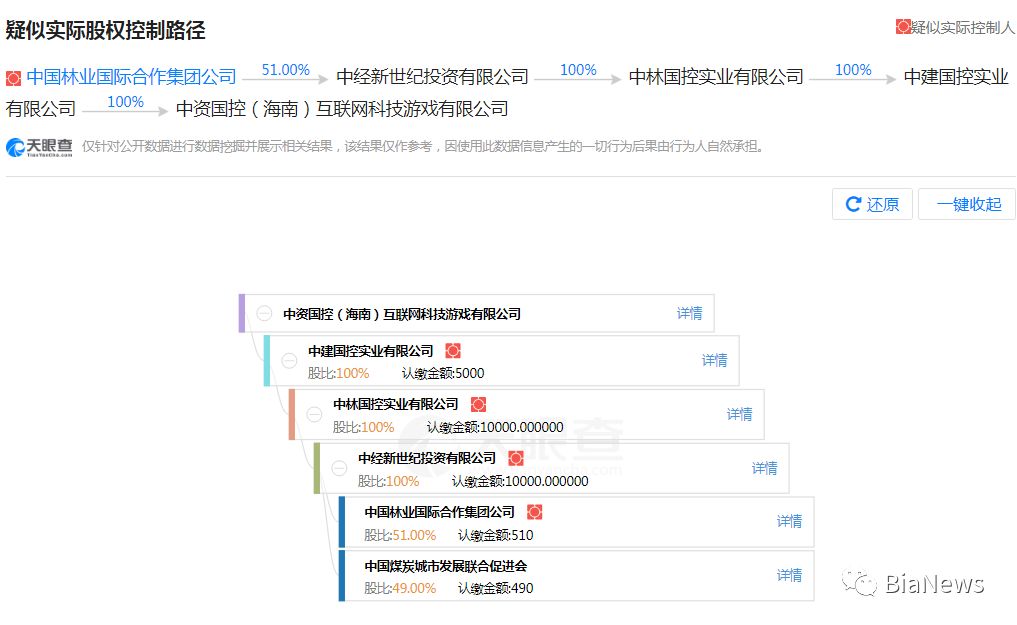Image resolution: width=1017 pixels, height=625 pixels.
Task: Click red icon beside 中国林业国际合作集团公司 in tree
Action: (534, 512)
